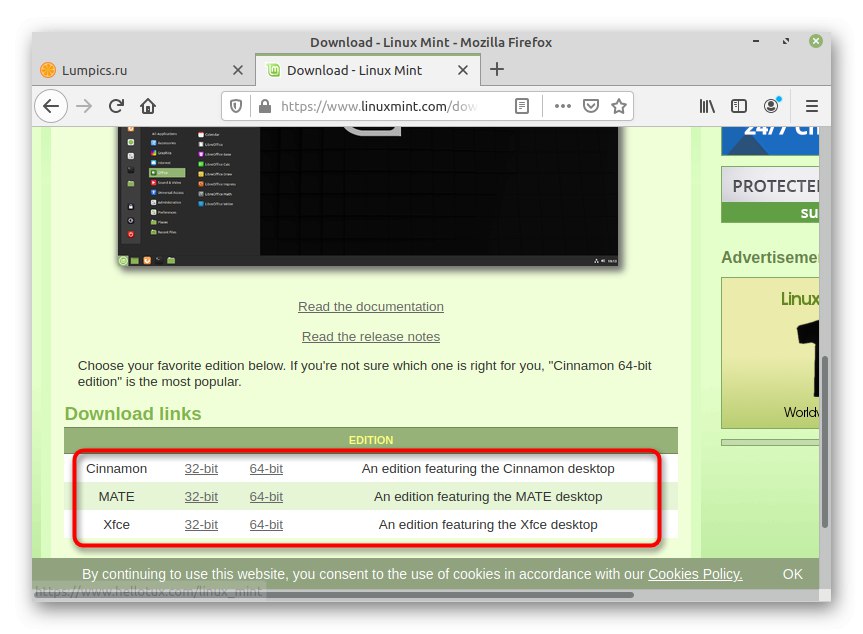Viewport: 863px width, 634px height.
Task: Open page actions three-dot menu
Action: tap(562, 106)
